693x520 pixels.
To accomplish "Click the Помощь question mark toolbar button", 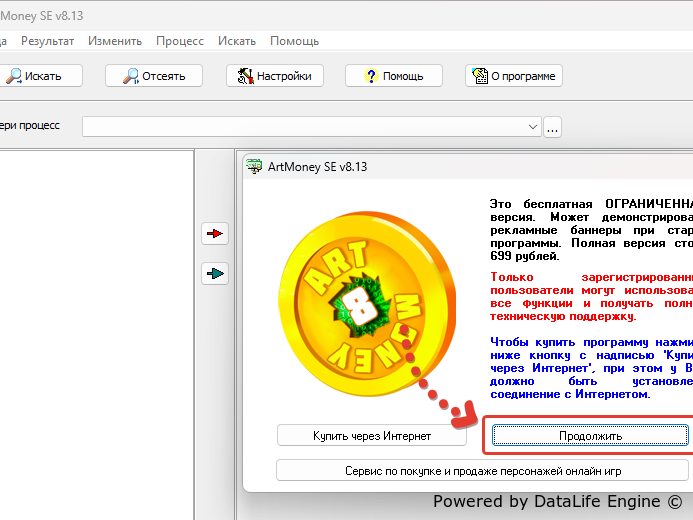I will tap(393, 76).
